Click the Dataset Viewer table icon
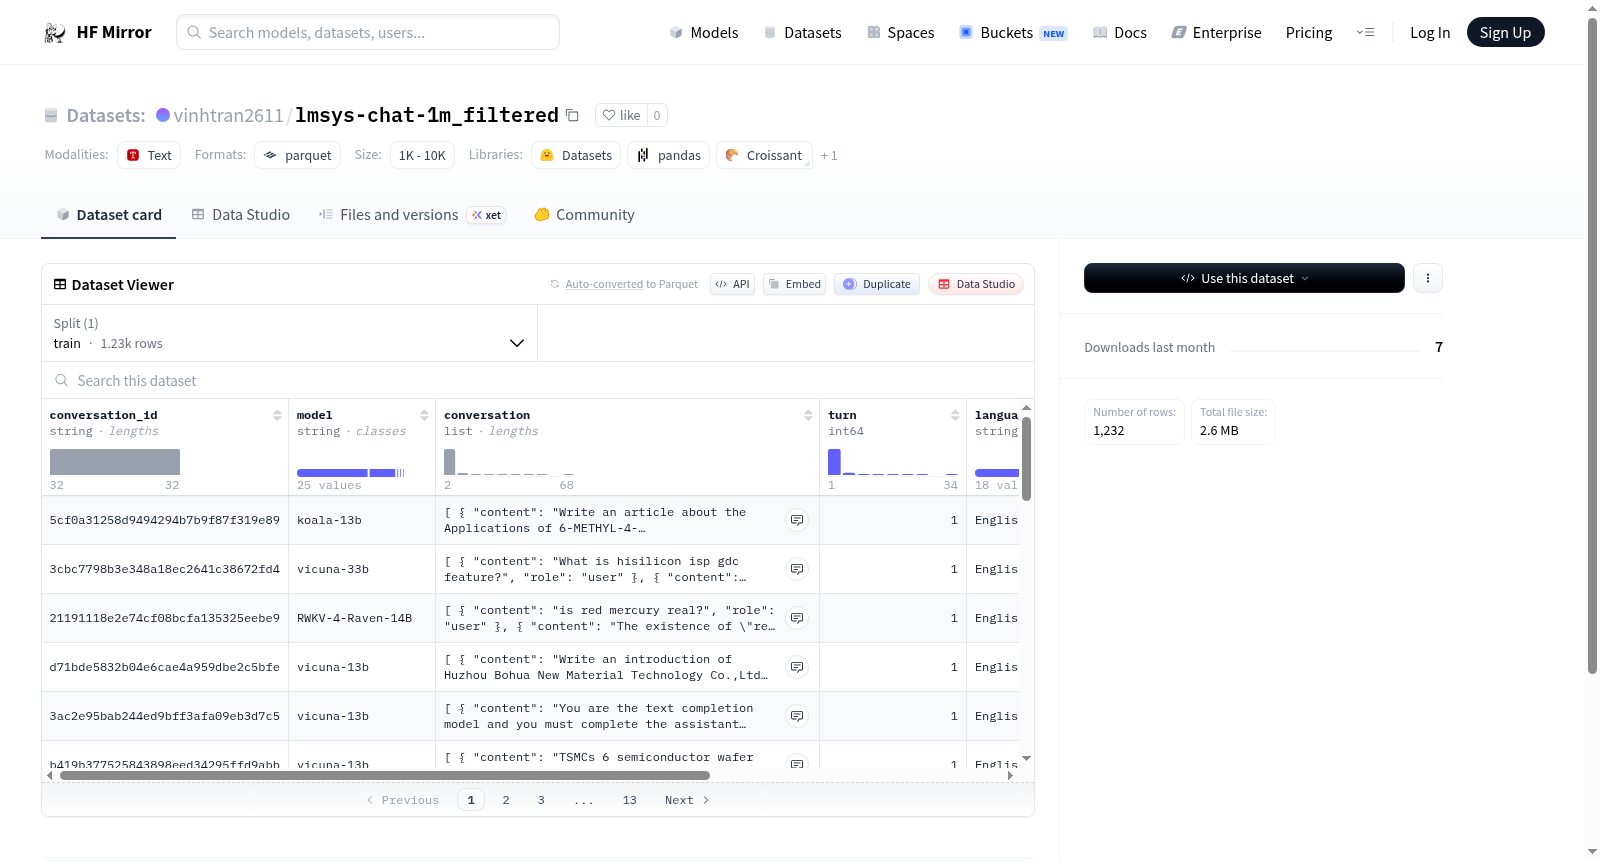Image resolution: width=1600 pixels, height=861 pixels. (60, 285)
